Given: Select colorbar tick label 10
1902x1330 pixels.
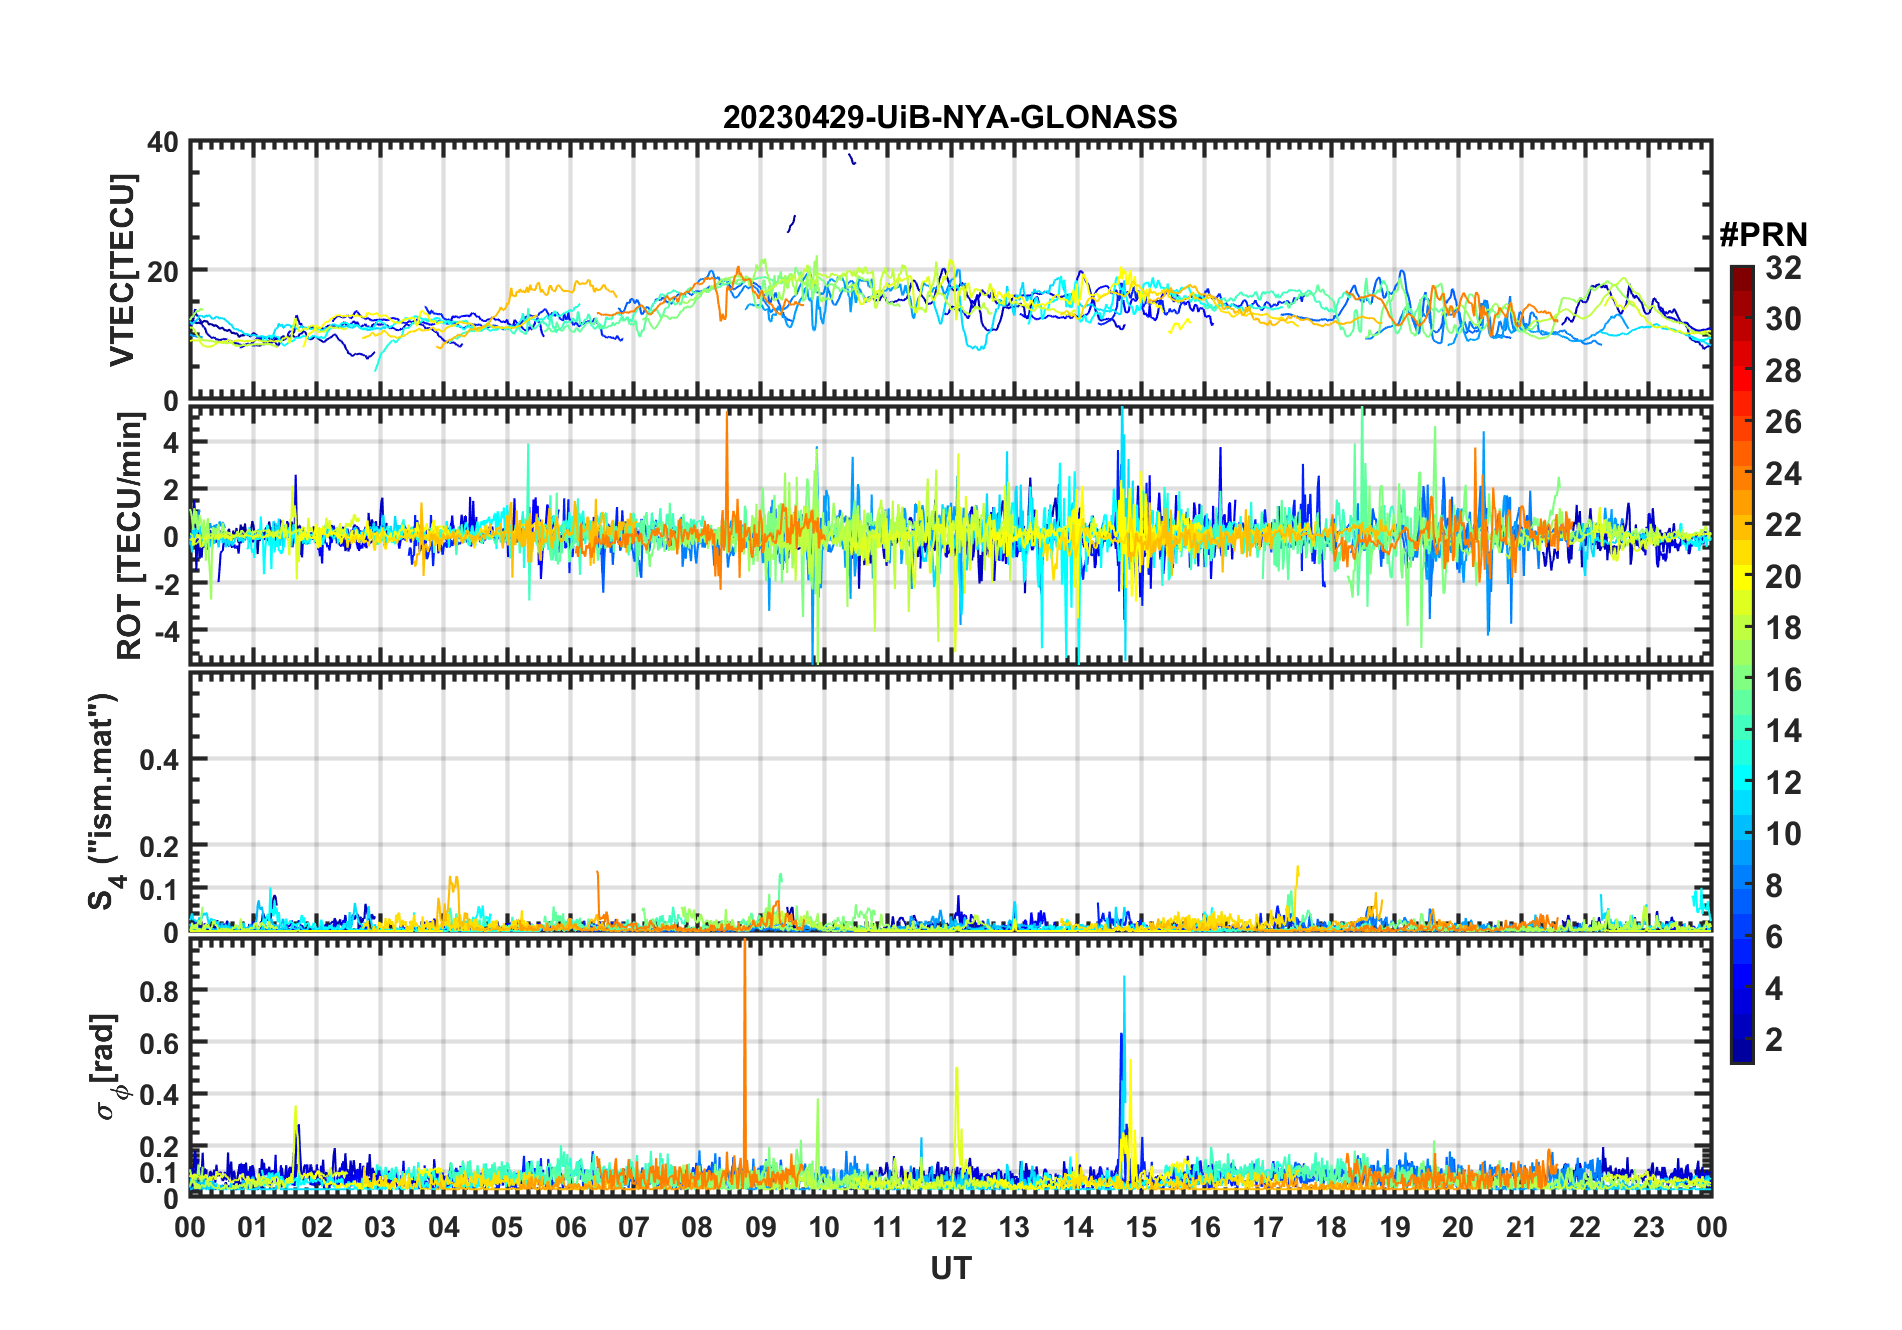Looking at the screenshot, I should pos(1783,834).
